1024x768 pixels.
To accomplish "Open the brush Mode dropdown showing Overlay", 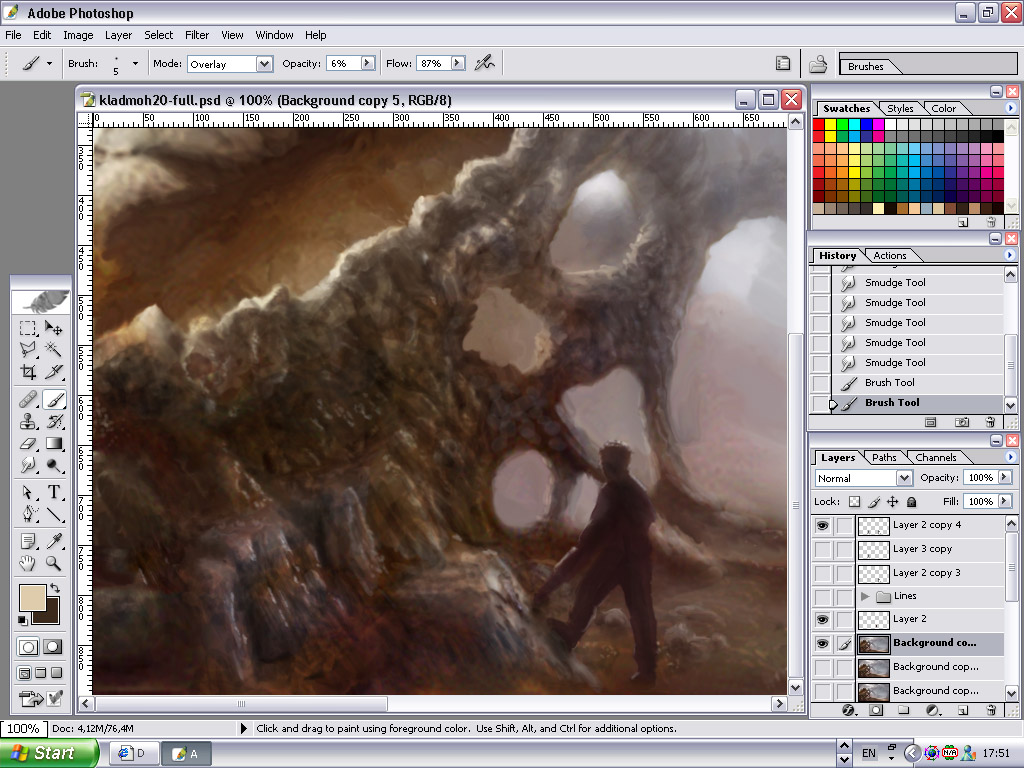I will 264,64.
